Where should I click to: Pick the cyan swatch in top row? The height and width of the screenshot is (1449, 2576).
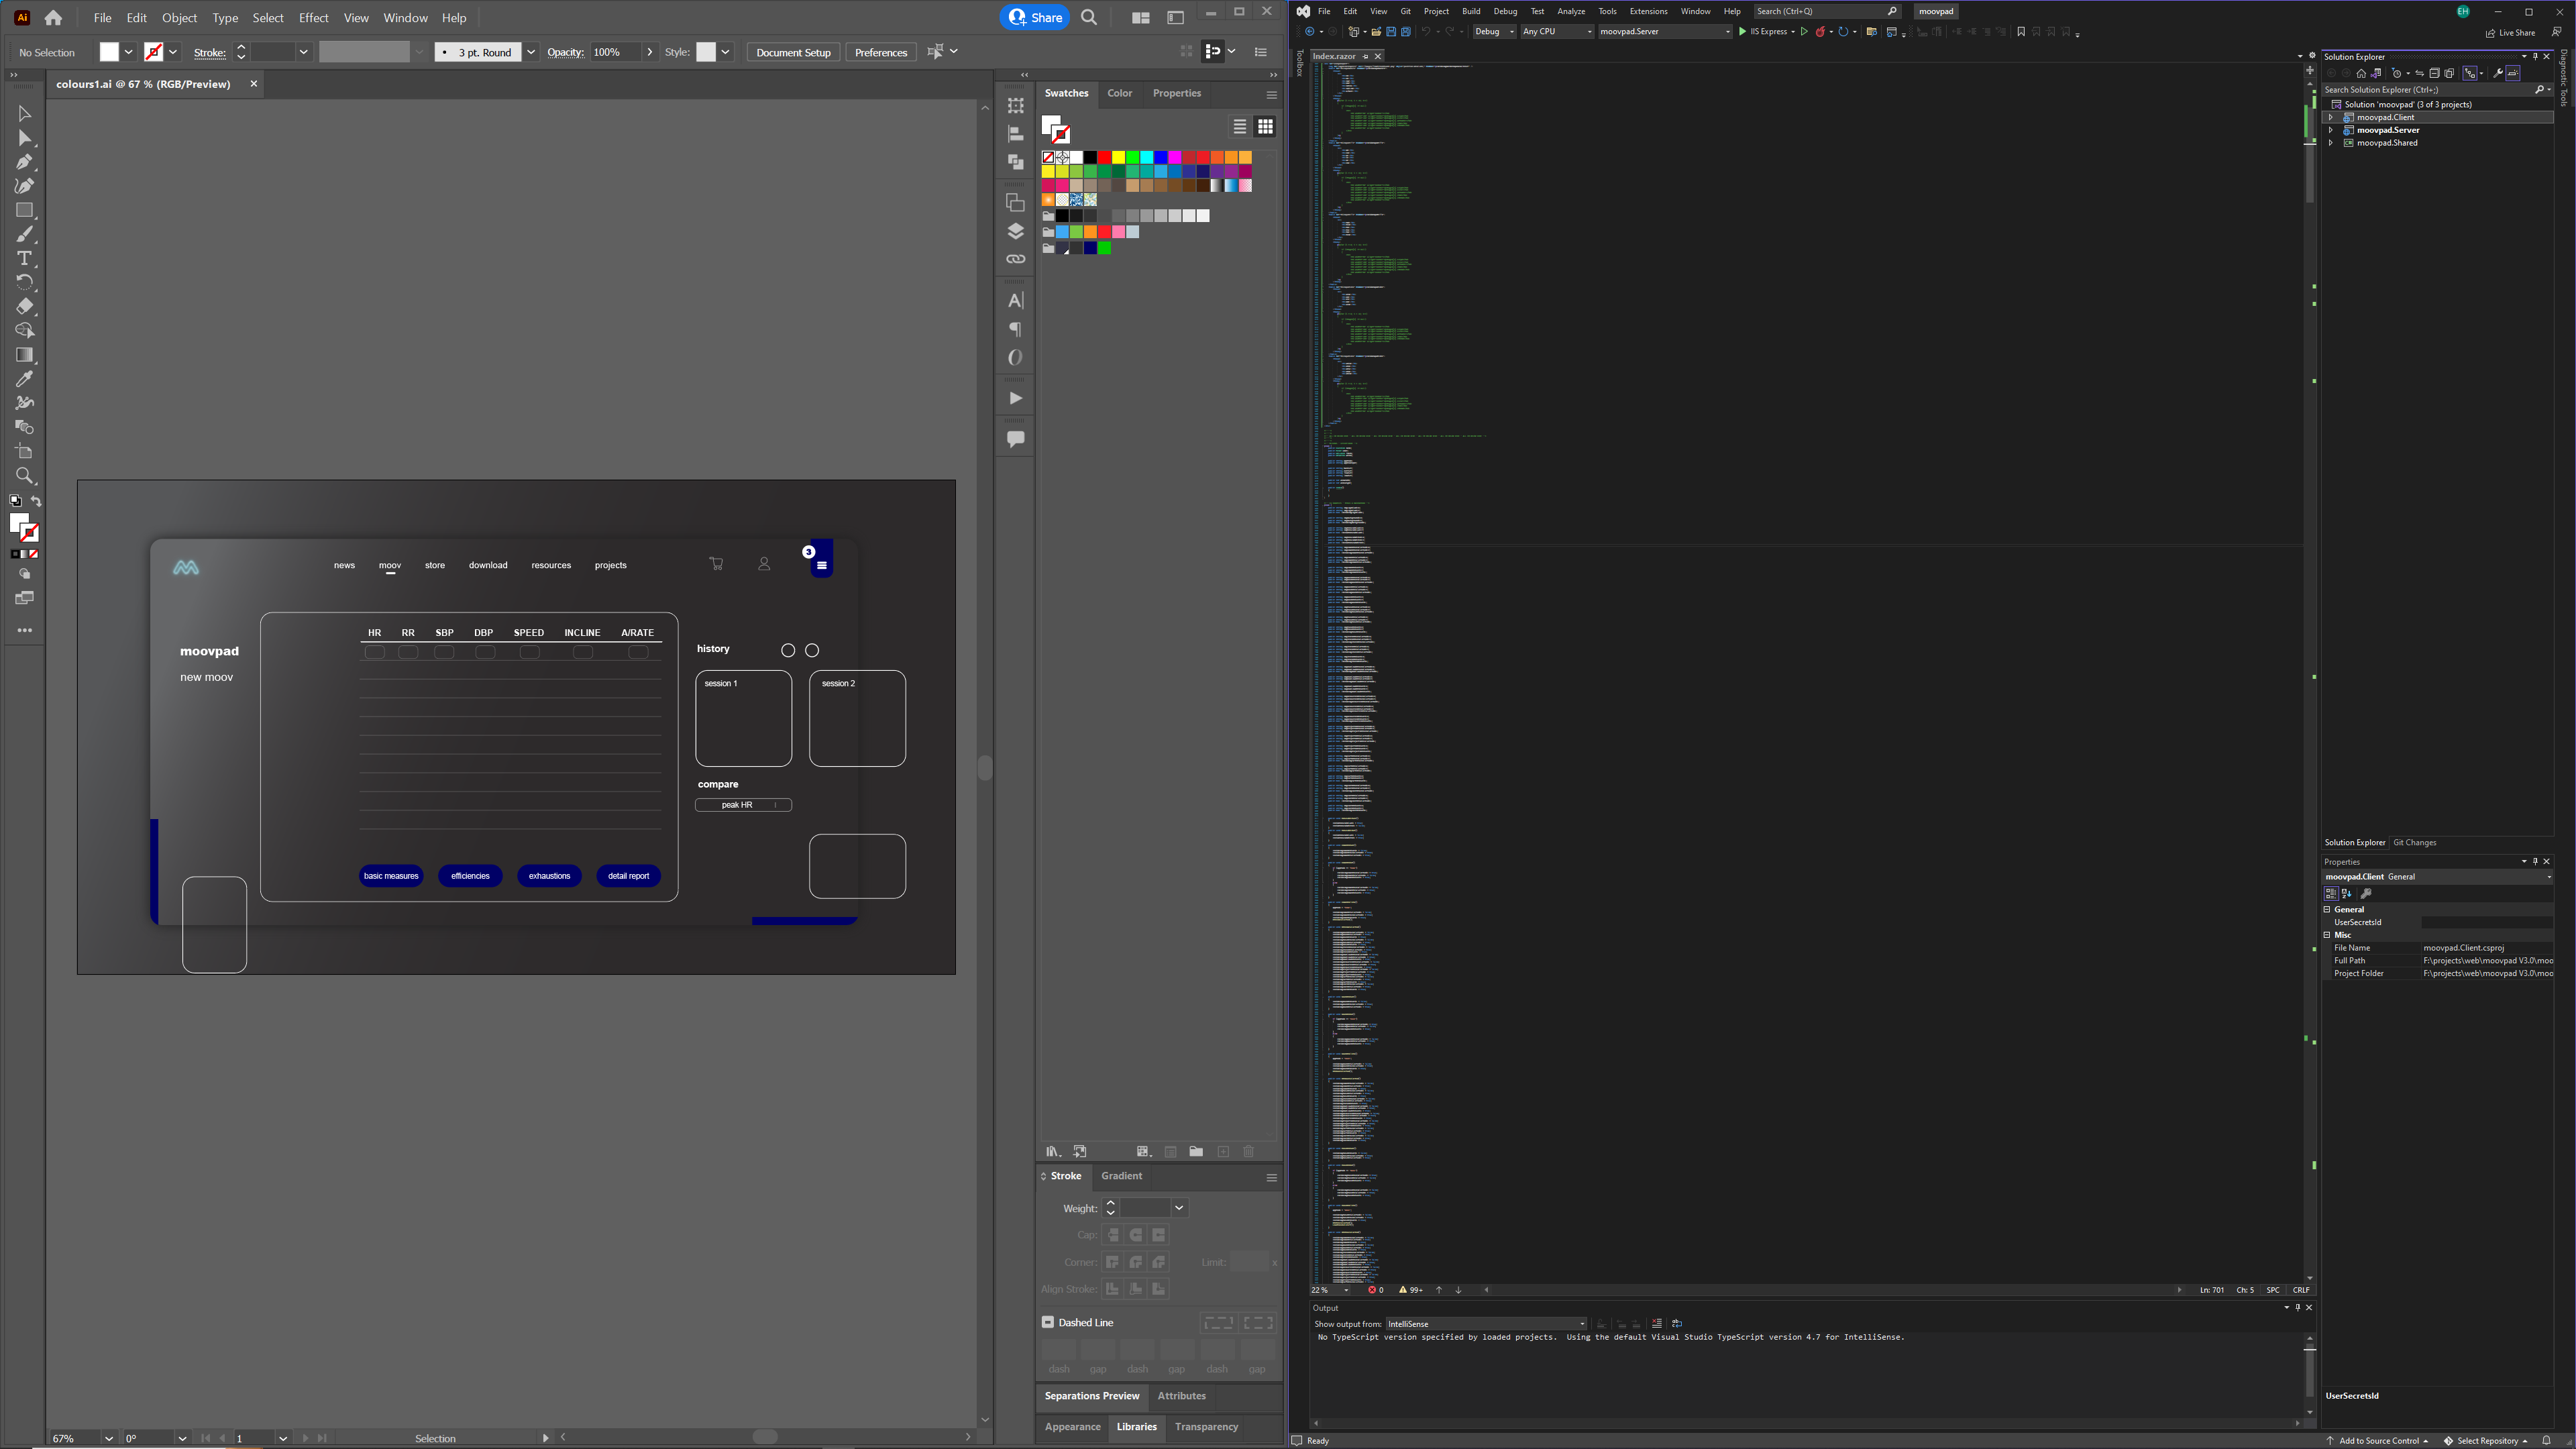[1146, 158]
